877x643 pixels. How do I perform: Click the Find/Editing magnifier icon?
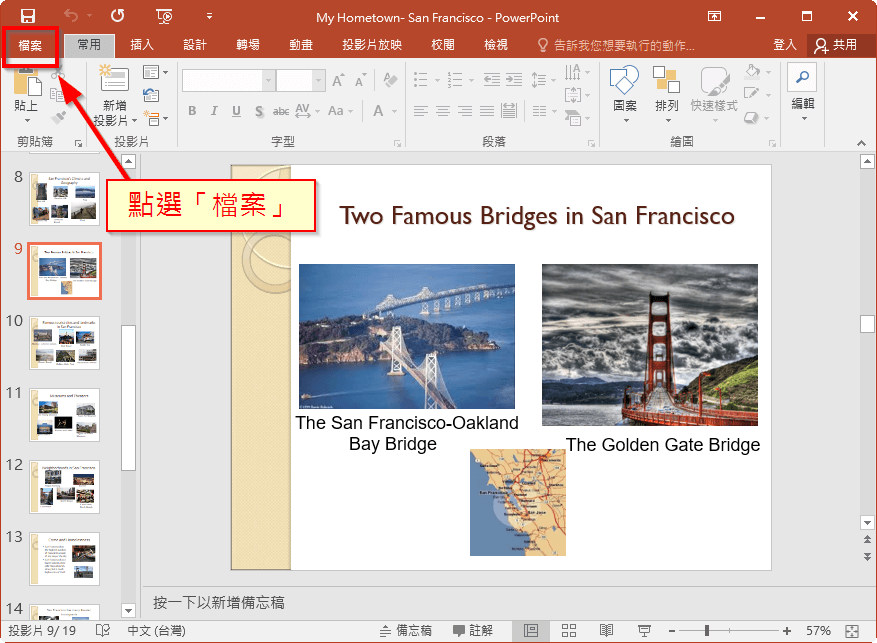tap(802, 76)
